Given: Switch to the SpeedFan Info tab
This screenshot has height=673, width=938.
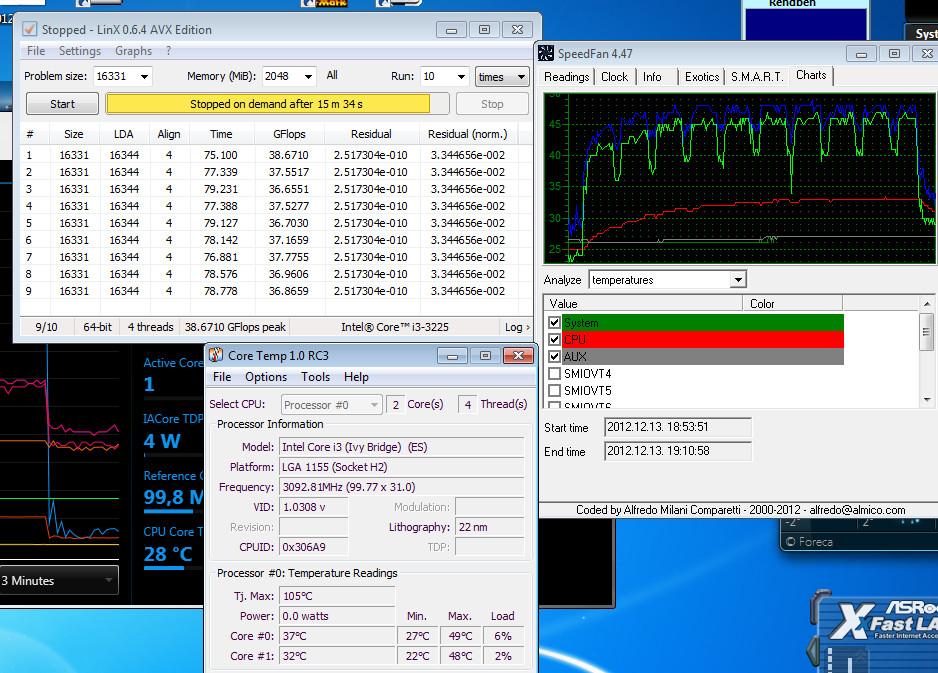Looking at the screenshot, I should [x=652, y=77].
